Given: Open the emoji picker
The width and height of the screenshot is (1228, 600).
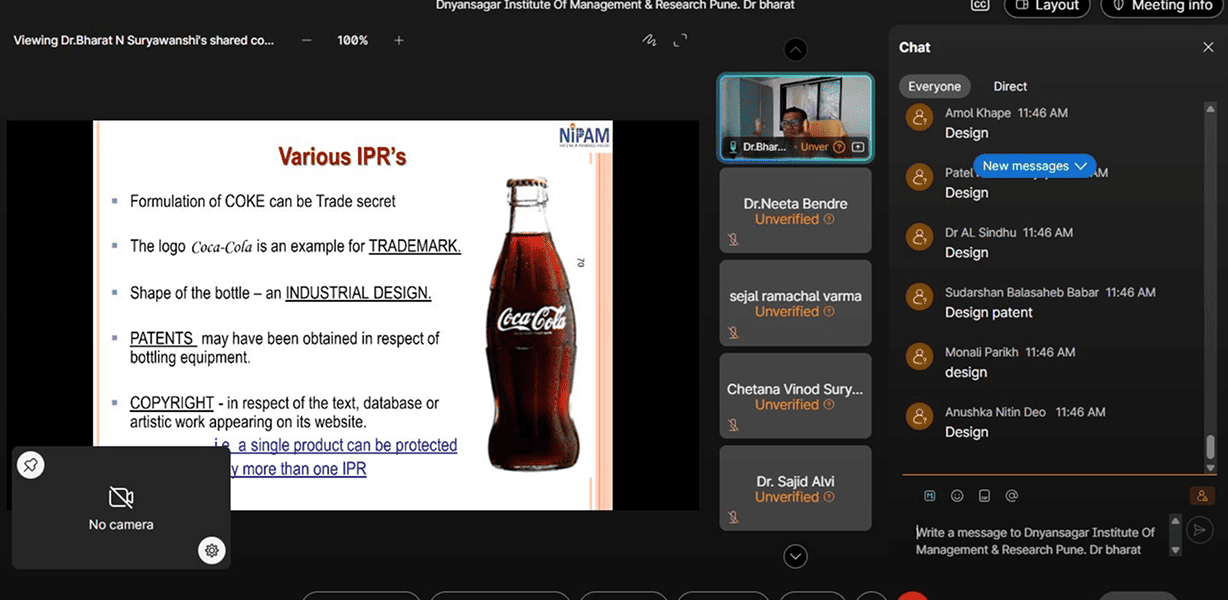Looking at the screenshot, I should pyautogui.click(x=957, y=495).
